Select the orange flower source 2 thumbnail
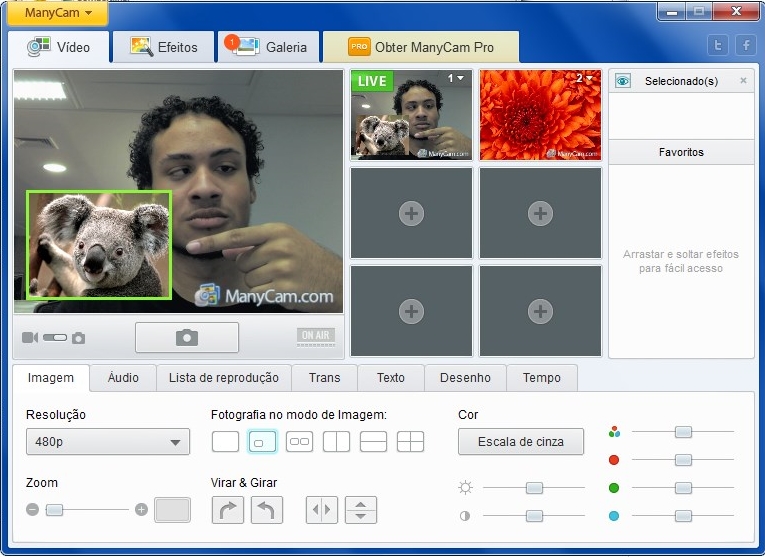The height and width of the screenshot is (557, 765). coord(540,115)
